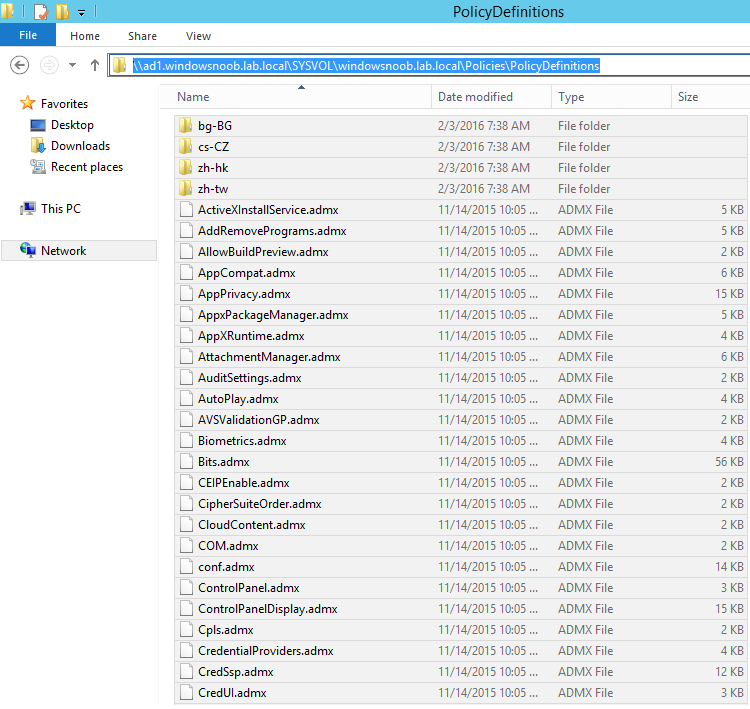
Task: Click the AVSValidationGP.admx file icon
Action: pos(186,420)
